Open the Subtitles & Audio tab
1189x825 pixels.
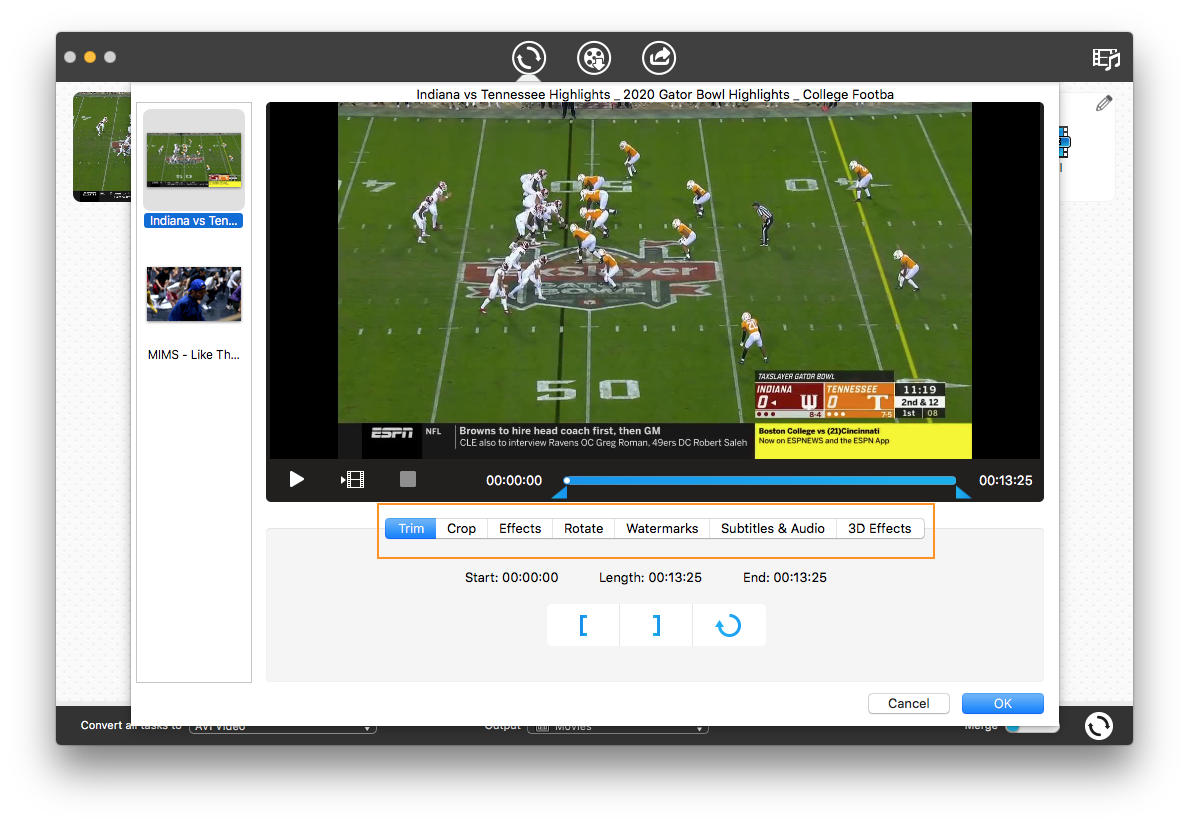coord(773,529)
